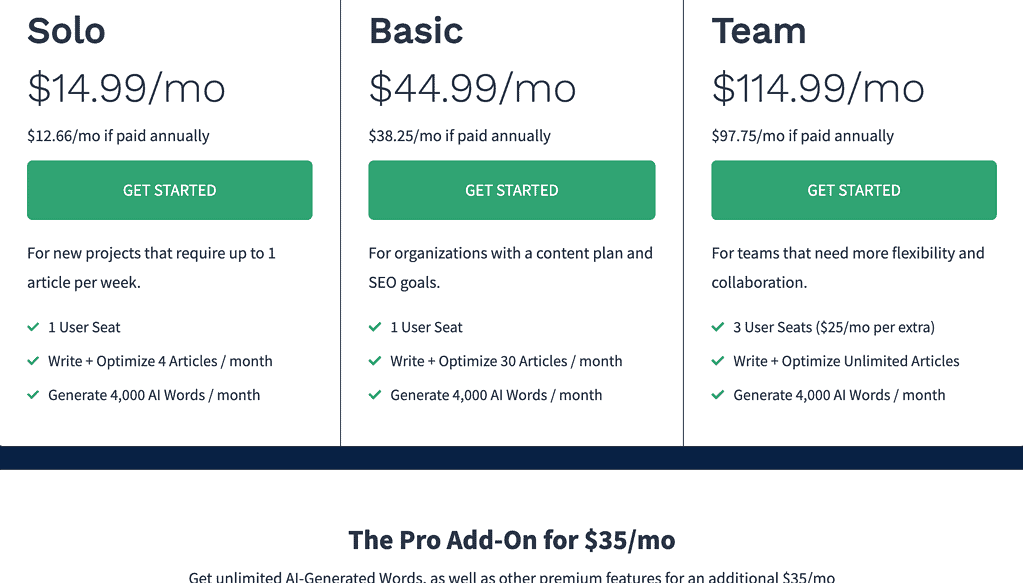Image resolution: width=1023 pixels, height=583 pixels.
Task: Click checkmark beside Team 4,000 AI Words
Action: [718, 395]
